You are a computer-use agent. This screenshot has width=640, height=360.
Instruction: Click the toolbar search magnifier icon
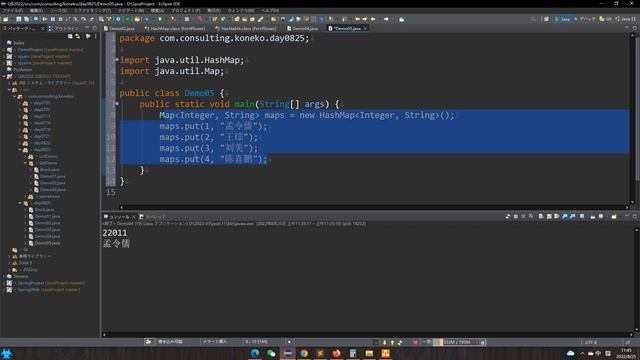pos(533,19)
